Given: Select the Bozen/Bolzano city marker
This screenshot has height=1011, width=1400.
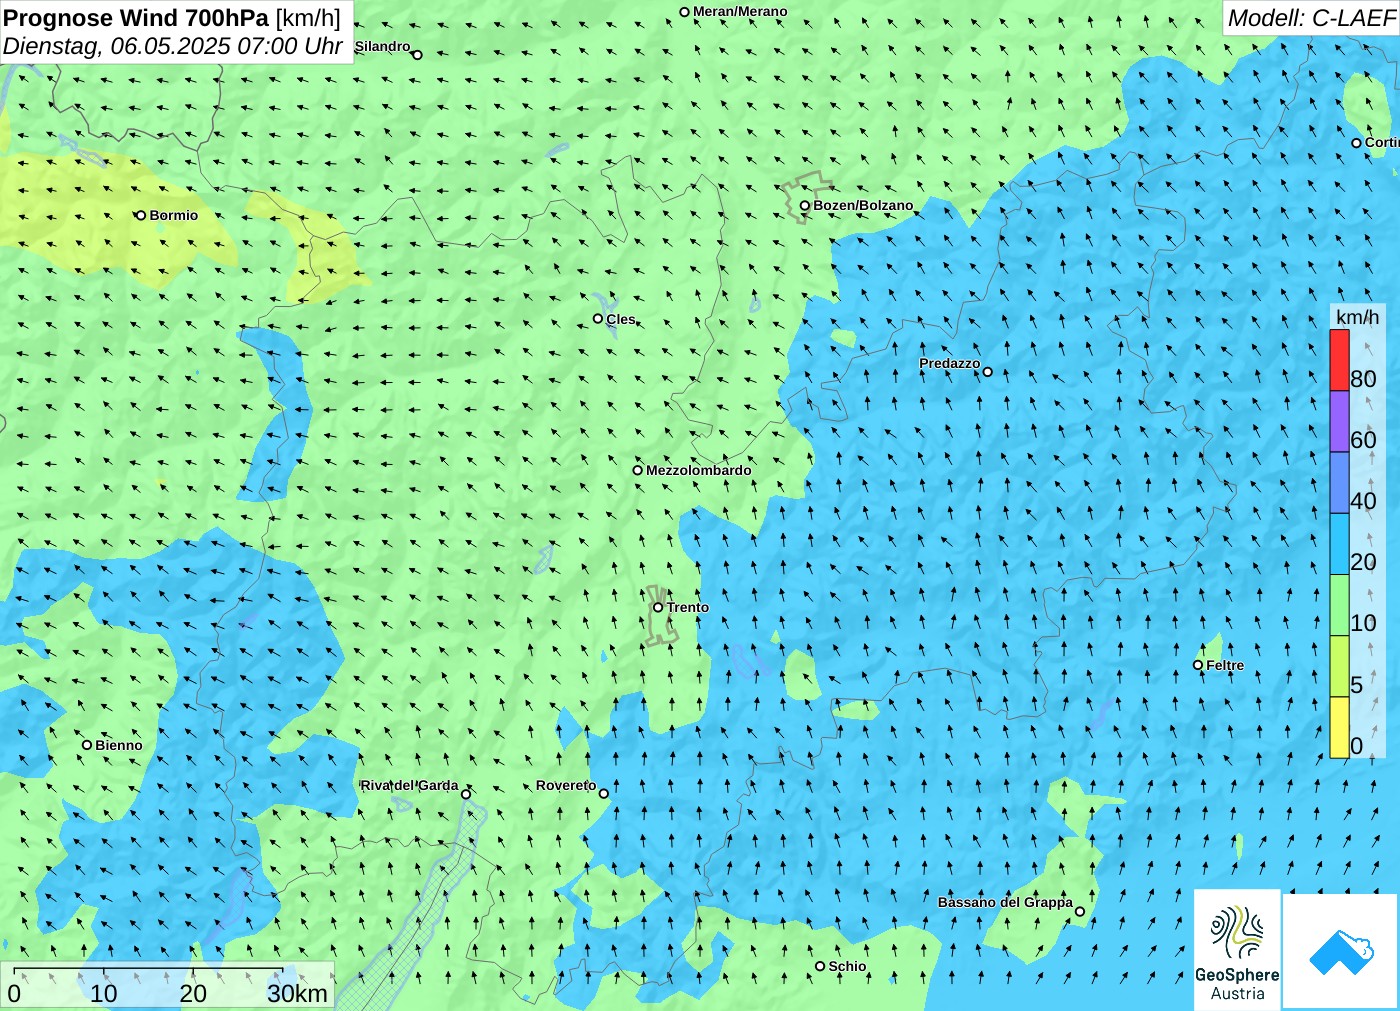Looking at the screenshot, I should click(x=804, y=206).
